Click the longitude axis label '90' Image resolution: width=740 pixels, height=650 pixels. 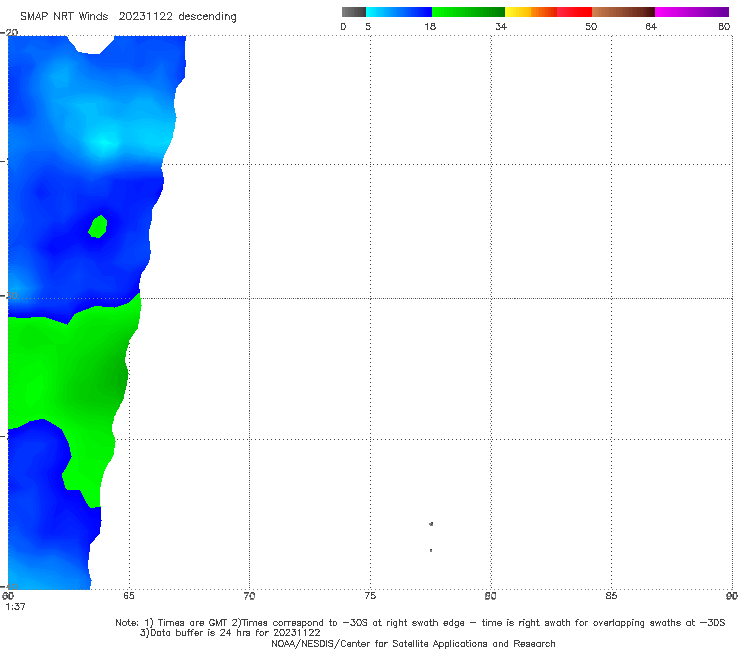pyautogui.click(x=732, y=596)
